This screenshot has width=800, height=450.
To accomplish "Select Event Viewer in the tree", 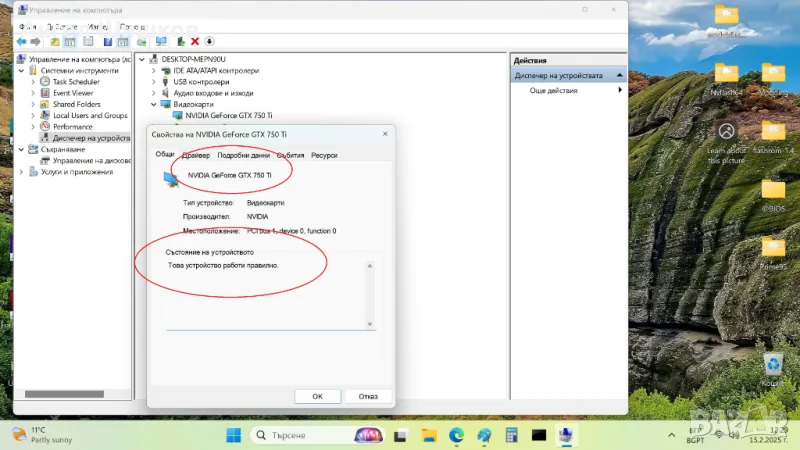I will click(73, 93).
